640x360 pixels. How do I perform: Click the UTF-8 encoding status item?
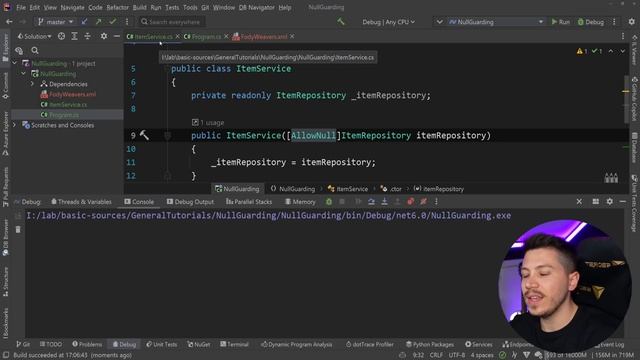tap(457, 355)
